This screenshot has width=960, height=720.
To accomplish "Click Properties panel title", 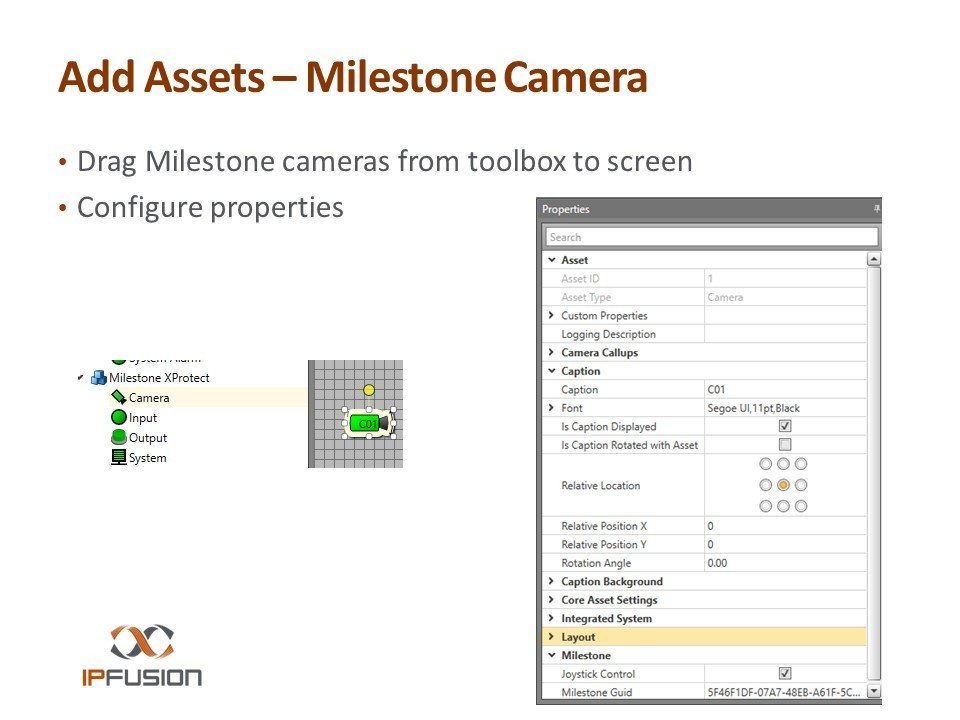I will coord(565,209).
